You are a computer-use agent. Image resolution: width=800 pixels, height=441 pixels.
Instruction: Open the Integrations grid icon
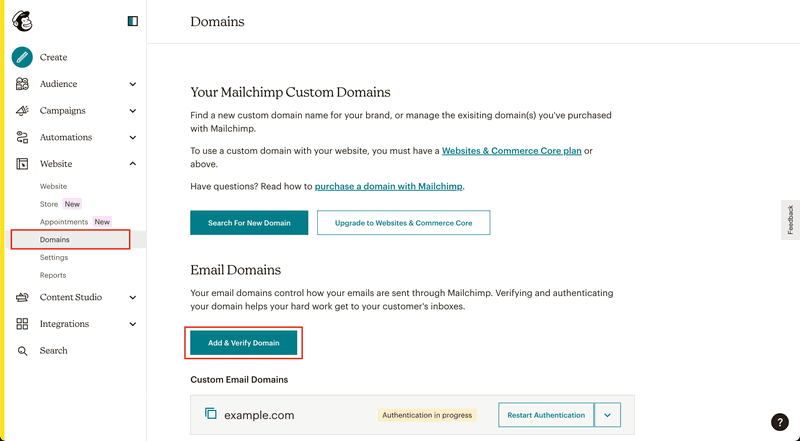coord(22,324)
